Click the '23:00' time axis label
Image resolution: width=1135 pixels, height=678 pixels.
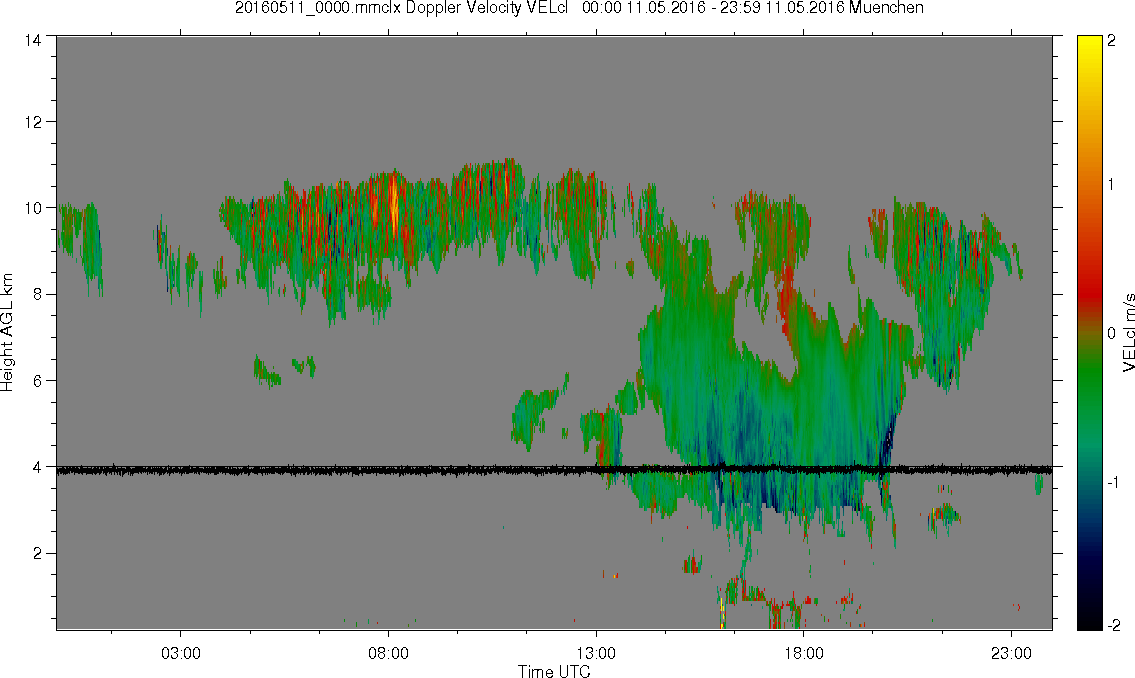point(1011,653)
